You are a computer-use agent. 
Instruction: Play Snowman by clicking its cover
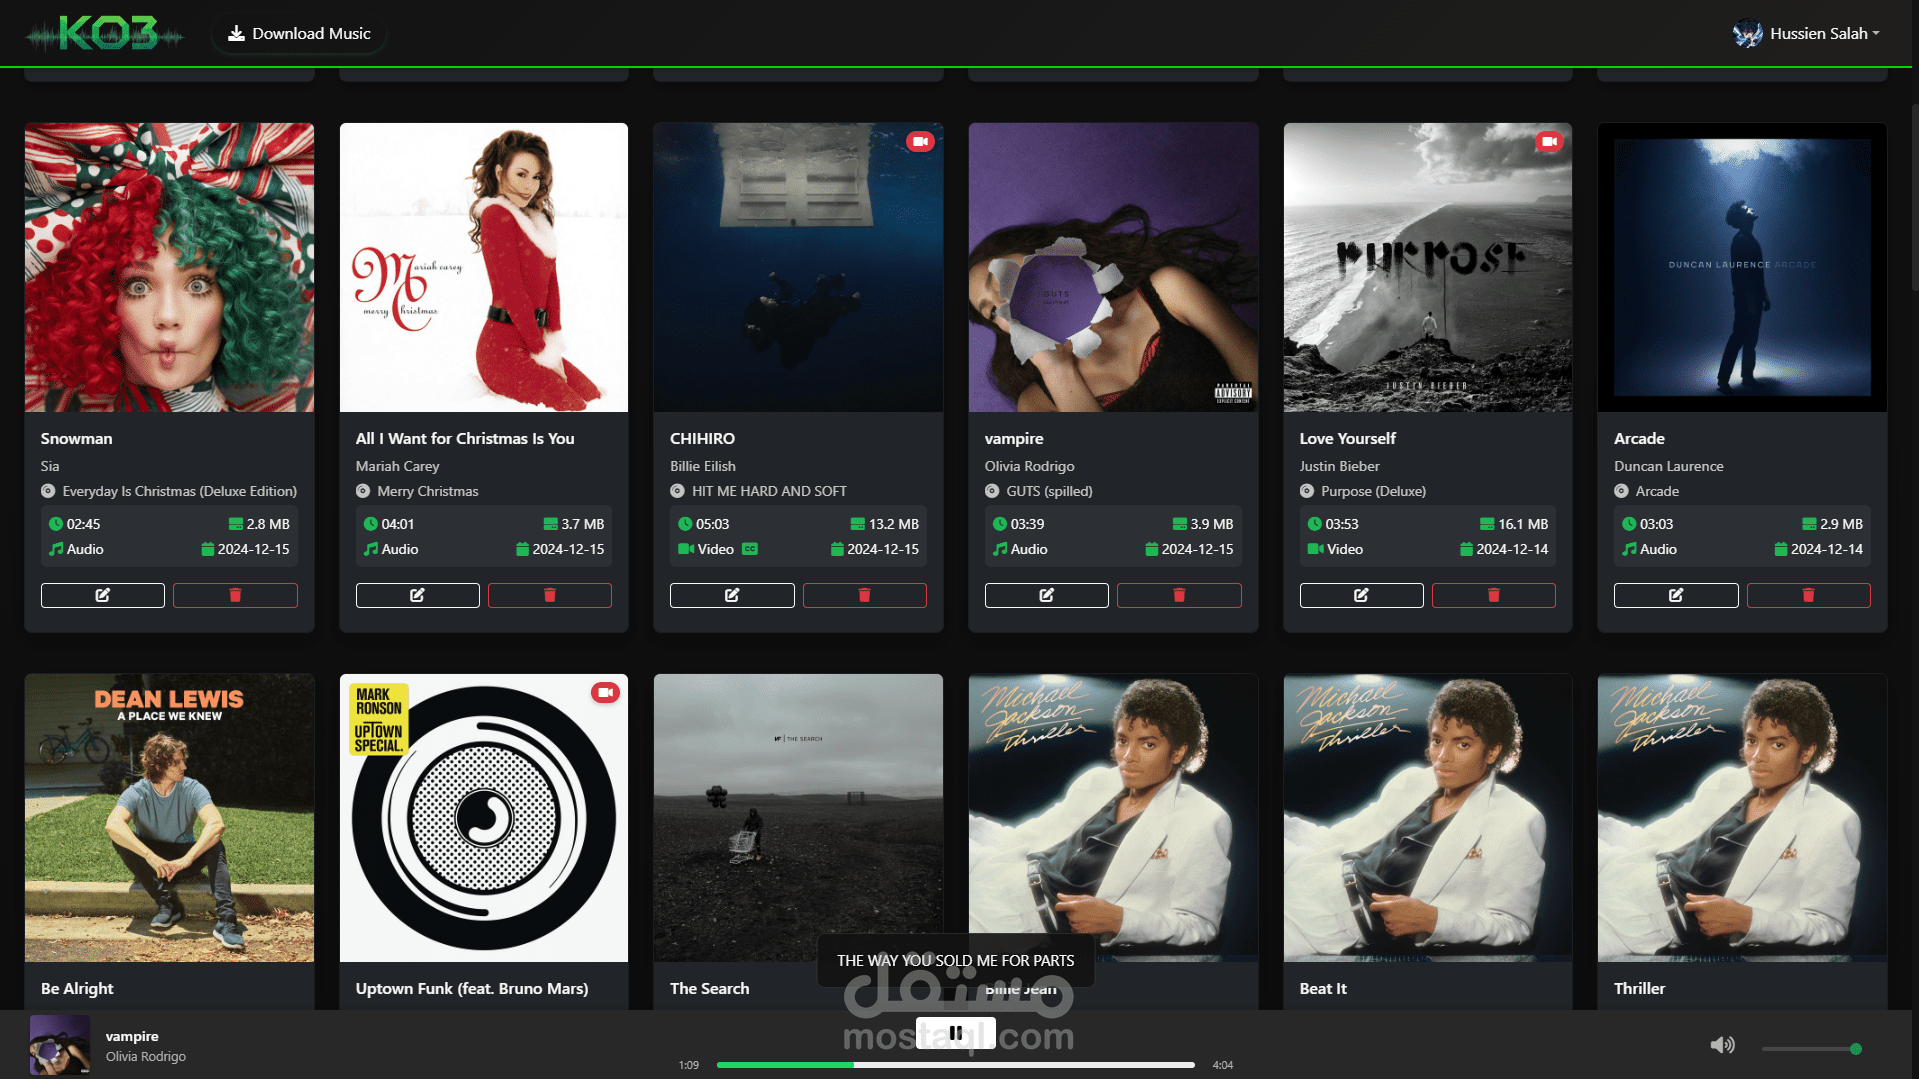(169, 267)
